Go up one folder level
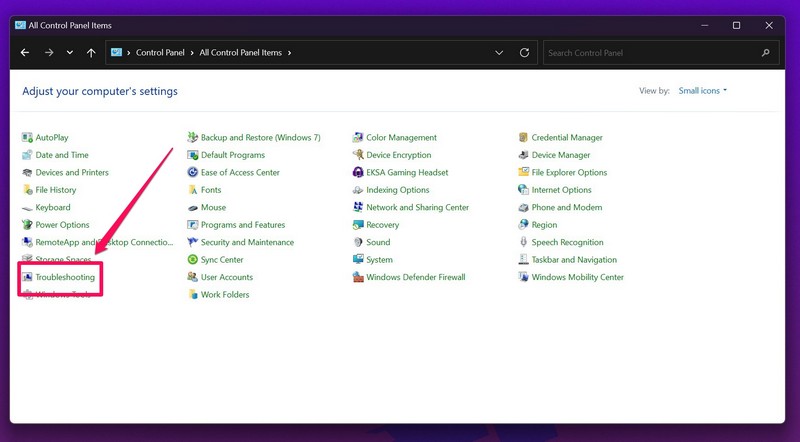The width and height of the screenshot is (800, 442). [x=92, y=52]
